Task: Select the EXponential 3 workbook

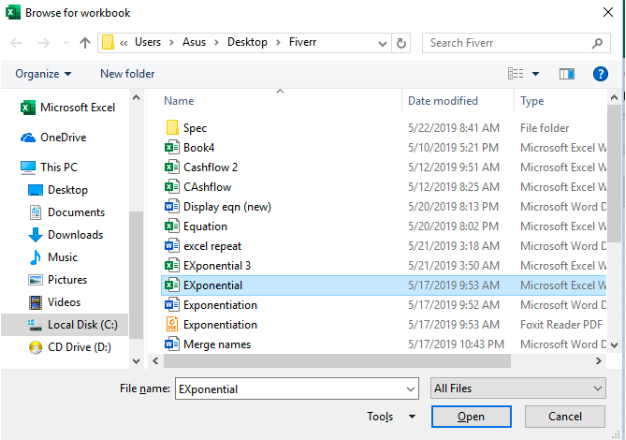Action: click(x=383, y=266)
